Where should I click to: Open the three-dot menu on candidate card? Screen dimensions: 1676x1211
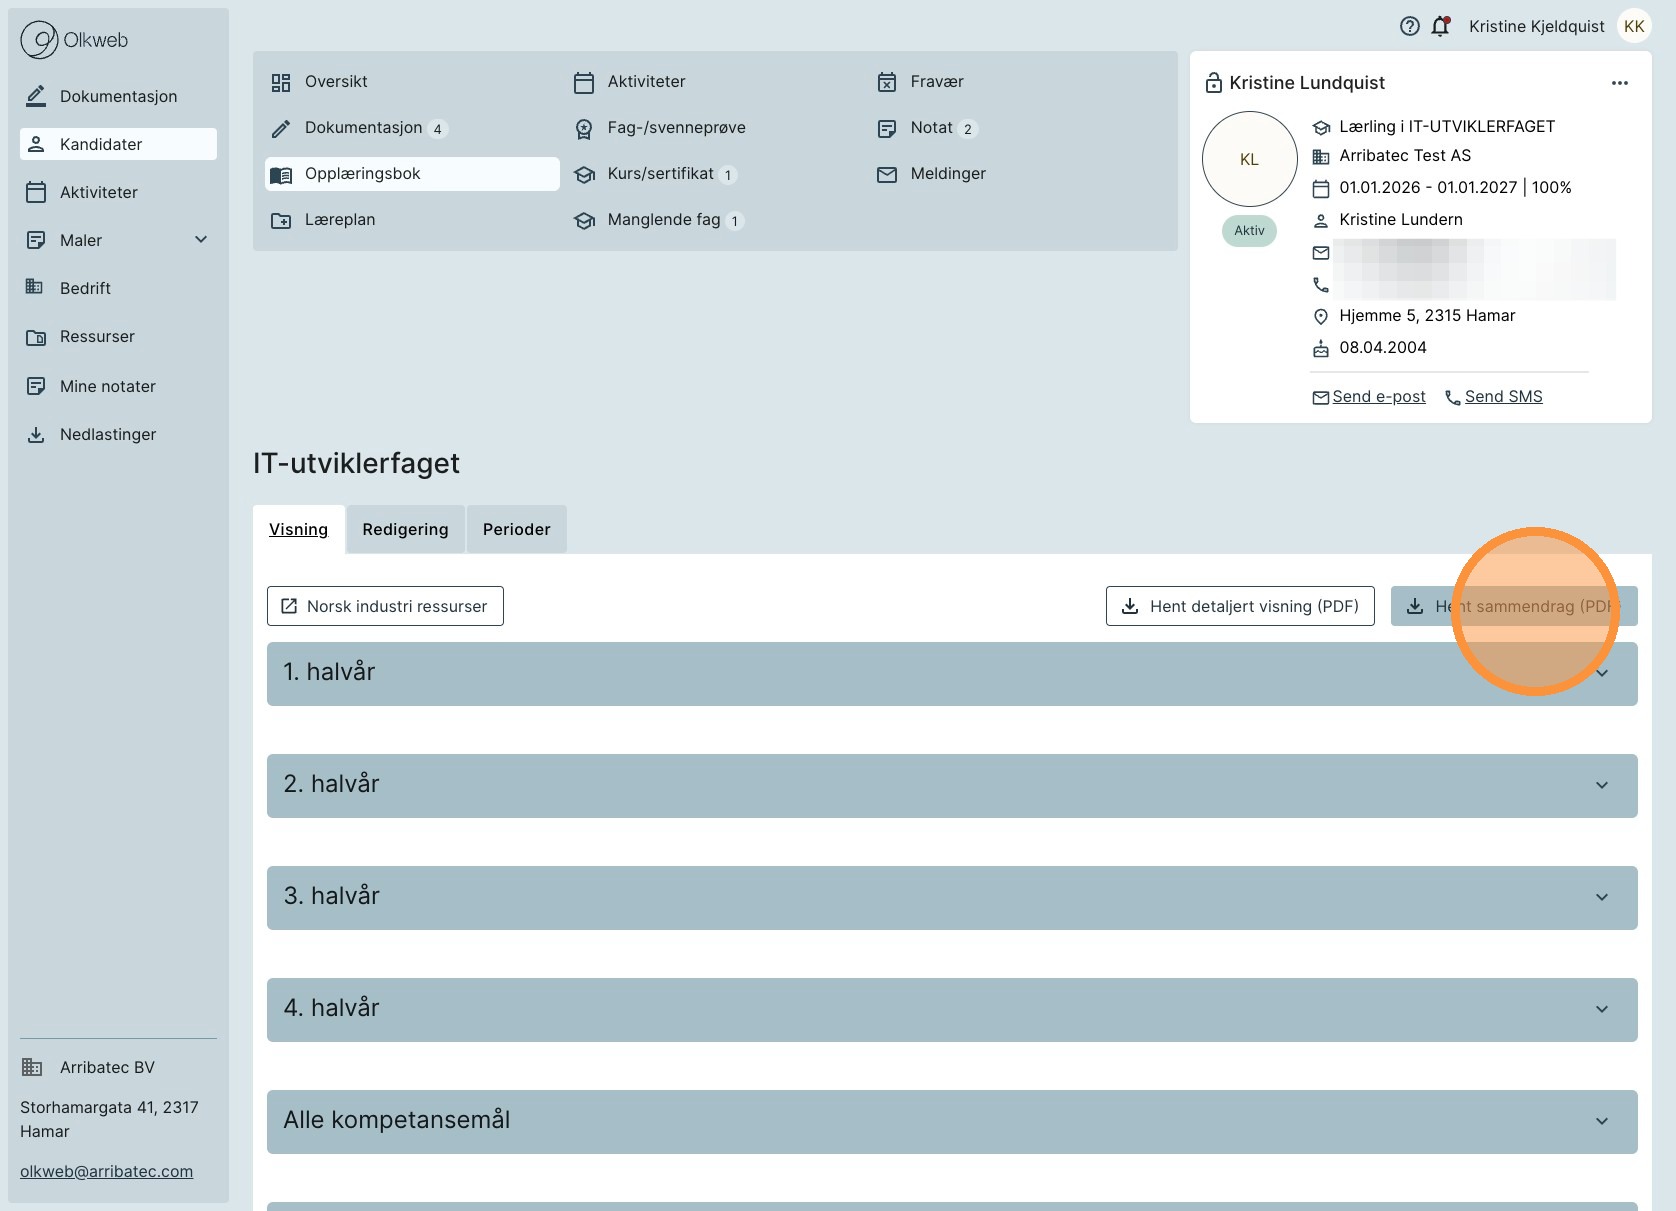[x=1619, y=83]
